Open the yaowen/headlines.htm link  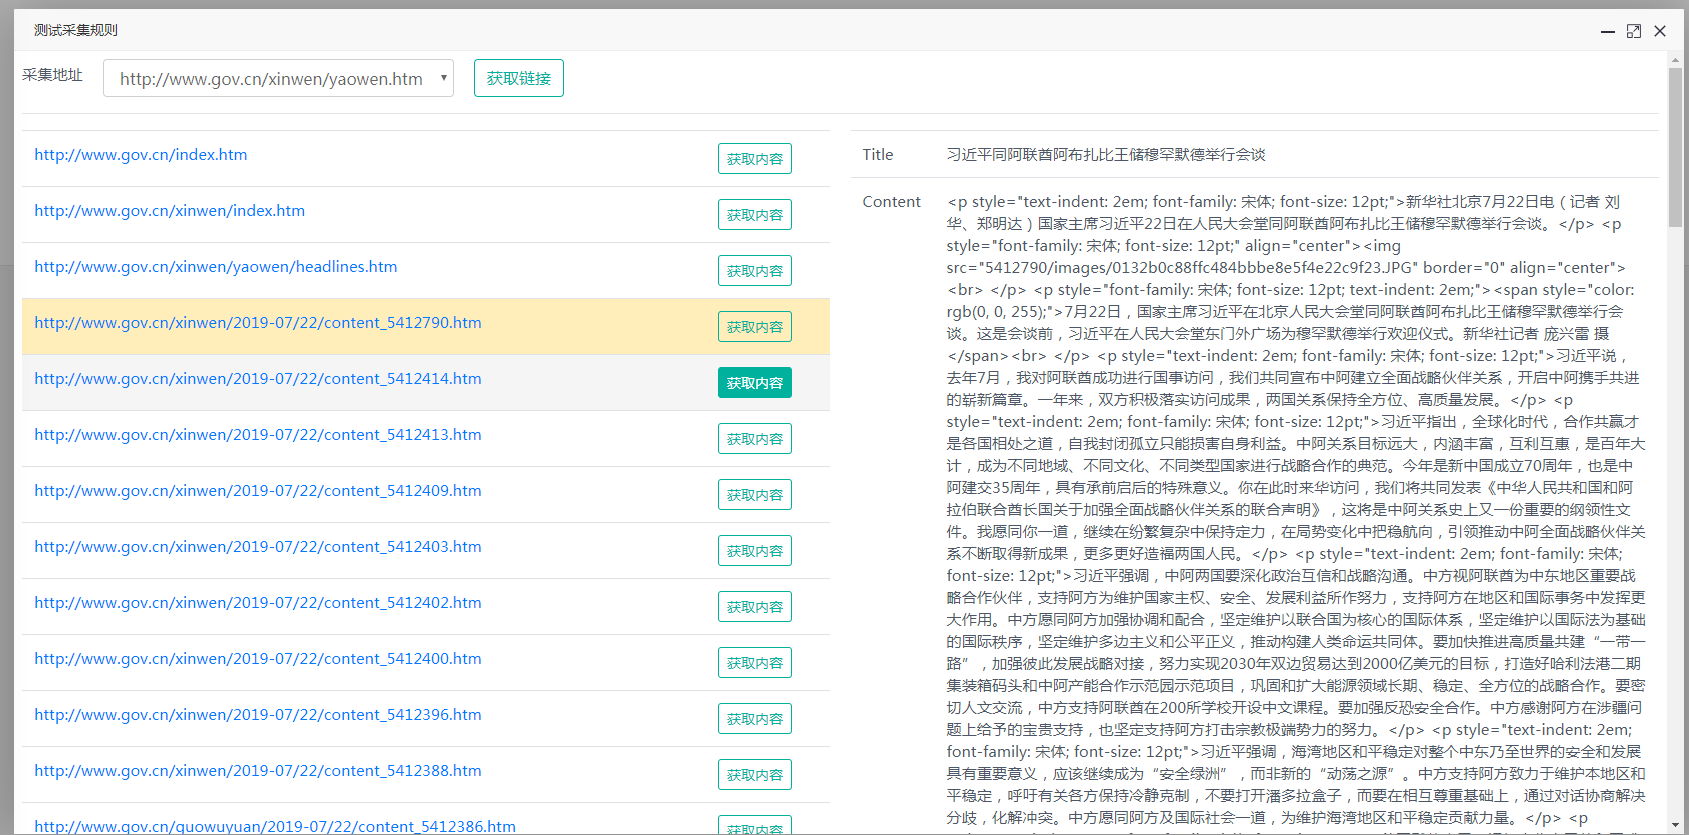[x=216, y=267]
